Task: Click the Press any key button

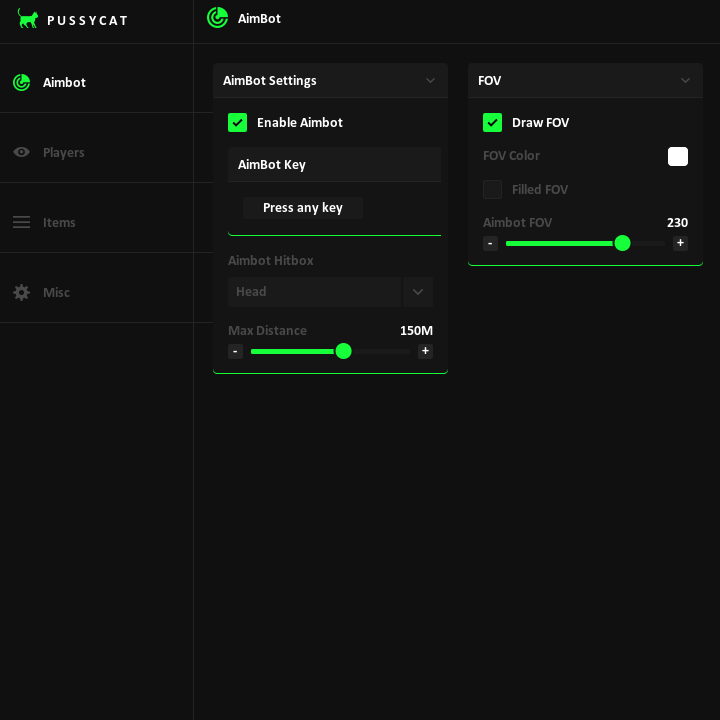Action: [x=302, y=208]
